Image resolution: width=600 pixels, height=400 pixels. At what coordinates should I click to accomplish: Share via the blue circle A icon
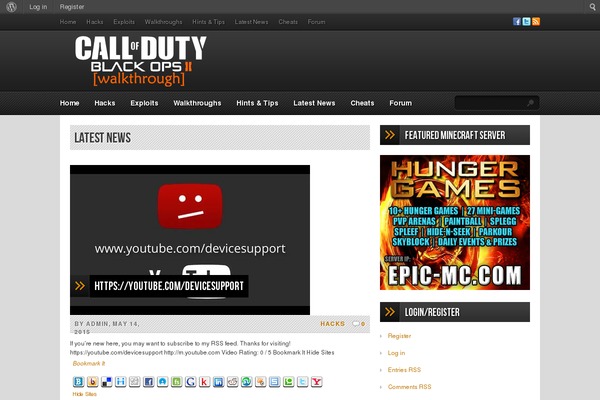point(163,382)
